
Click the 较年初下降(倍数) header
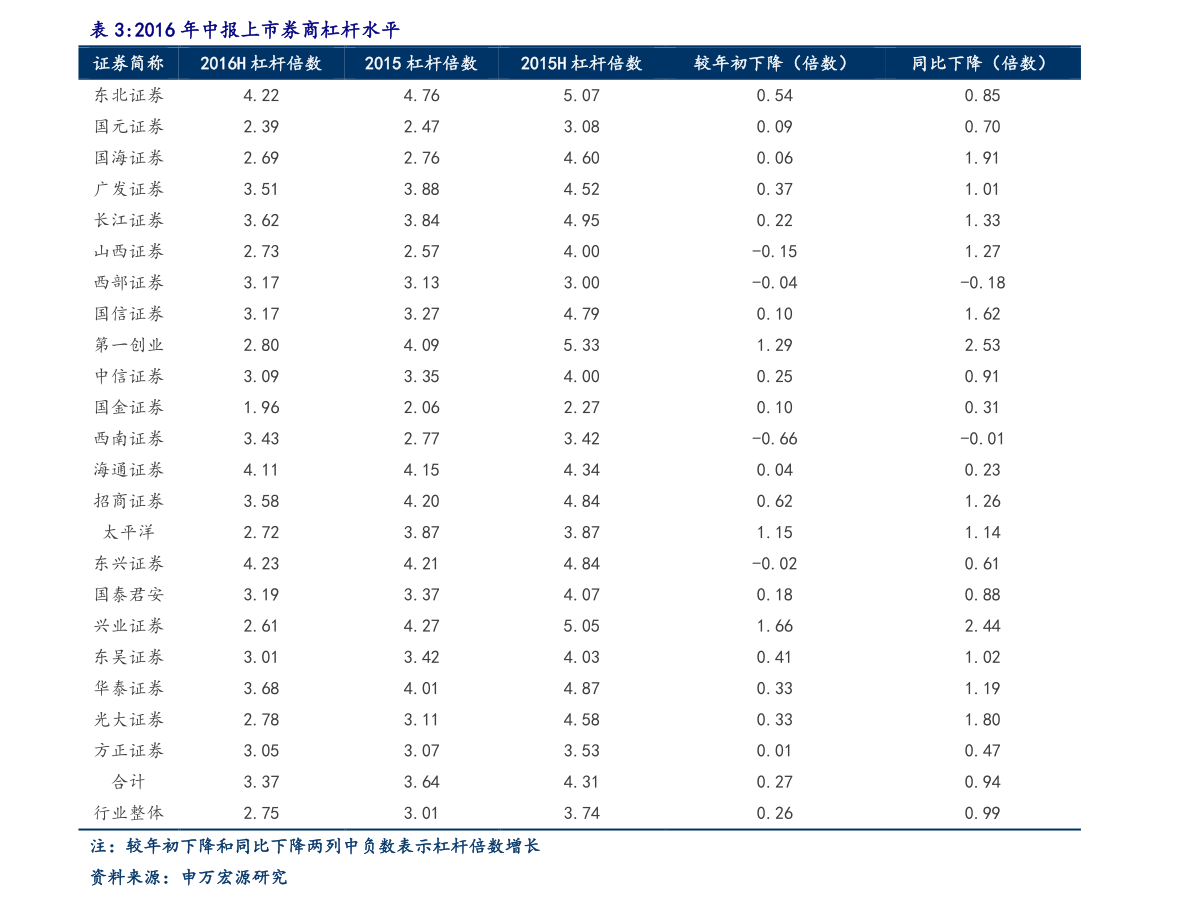click(774, 63)
